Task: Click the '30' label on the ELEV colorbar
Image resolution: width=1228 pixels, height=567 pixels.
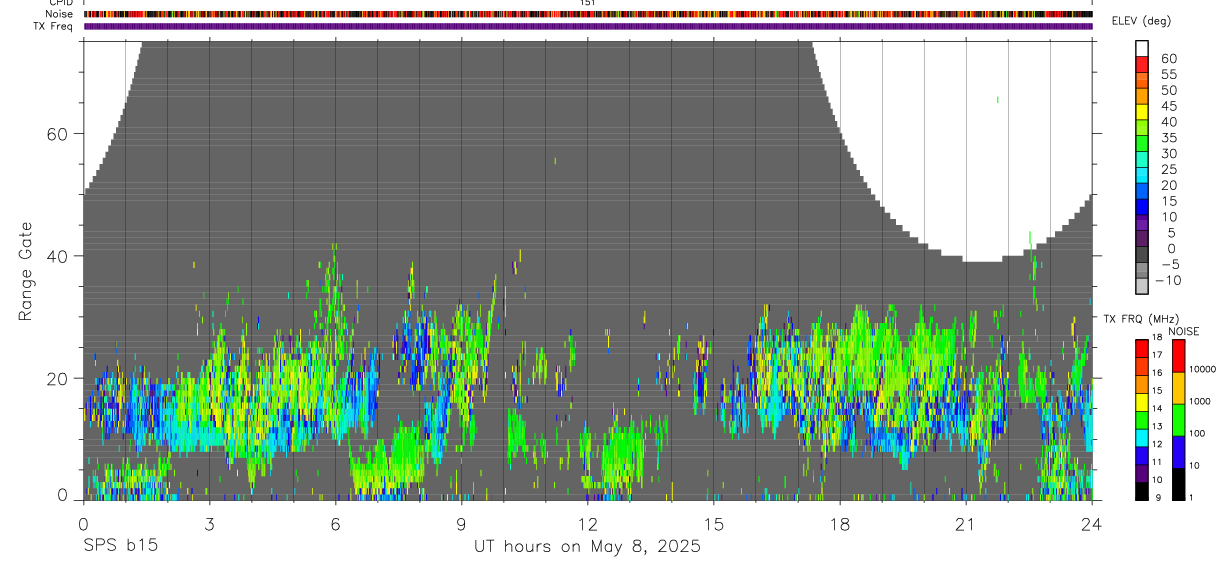Action: (1168, 153)
